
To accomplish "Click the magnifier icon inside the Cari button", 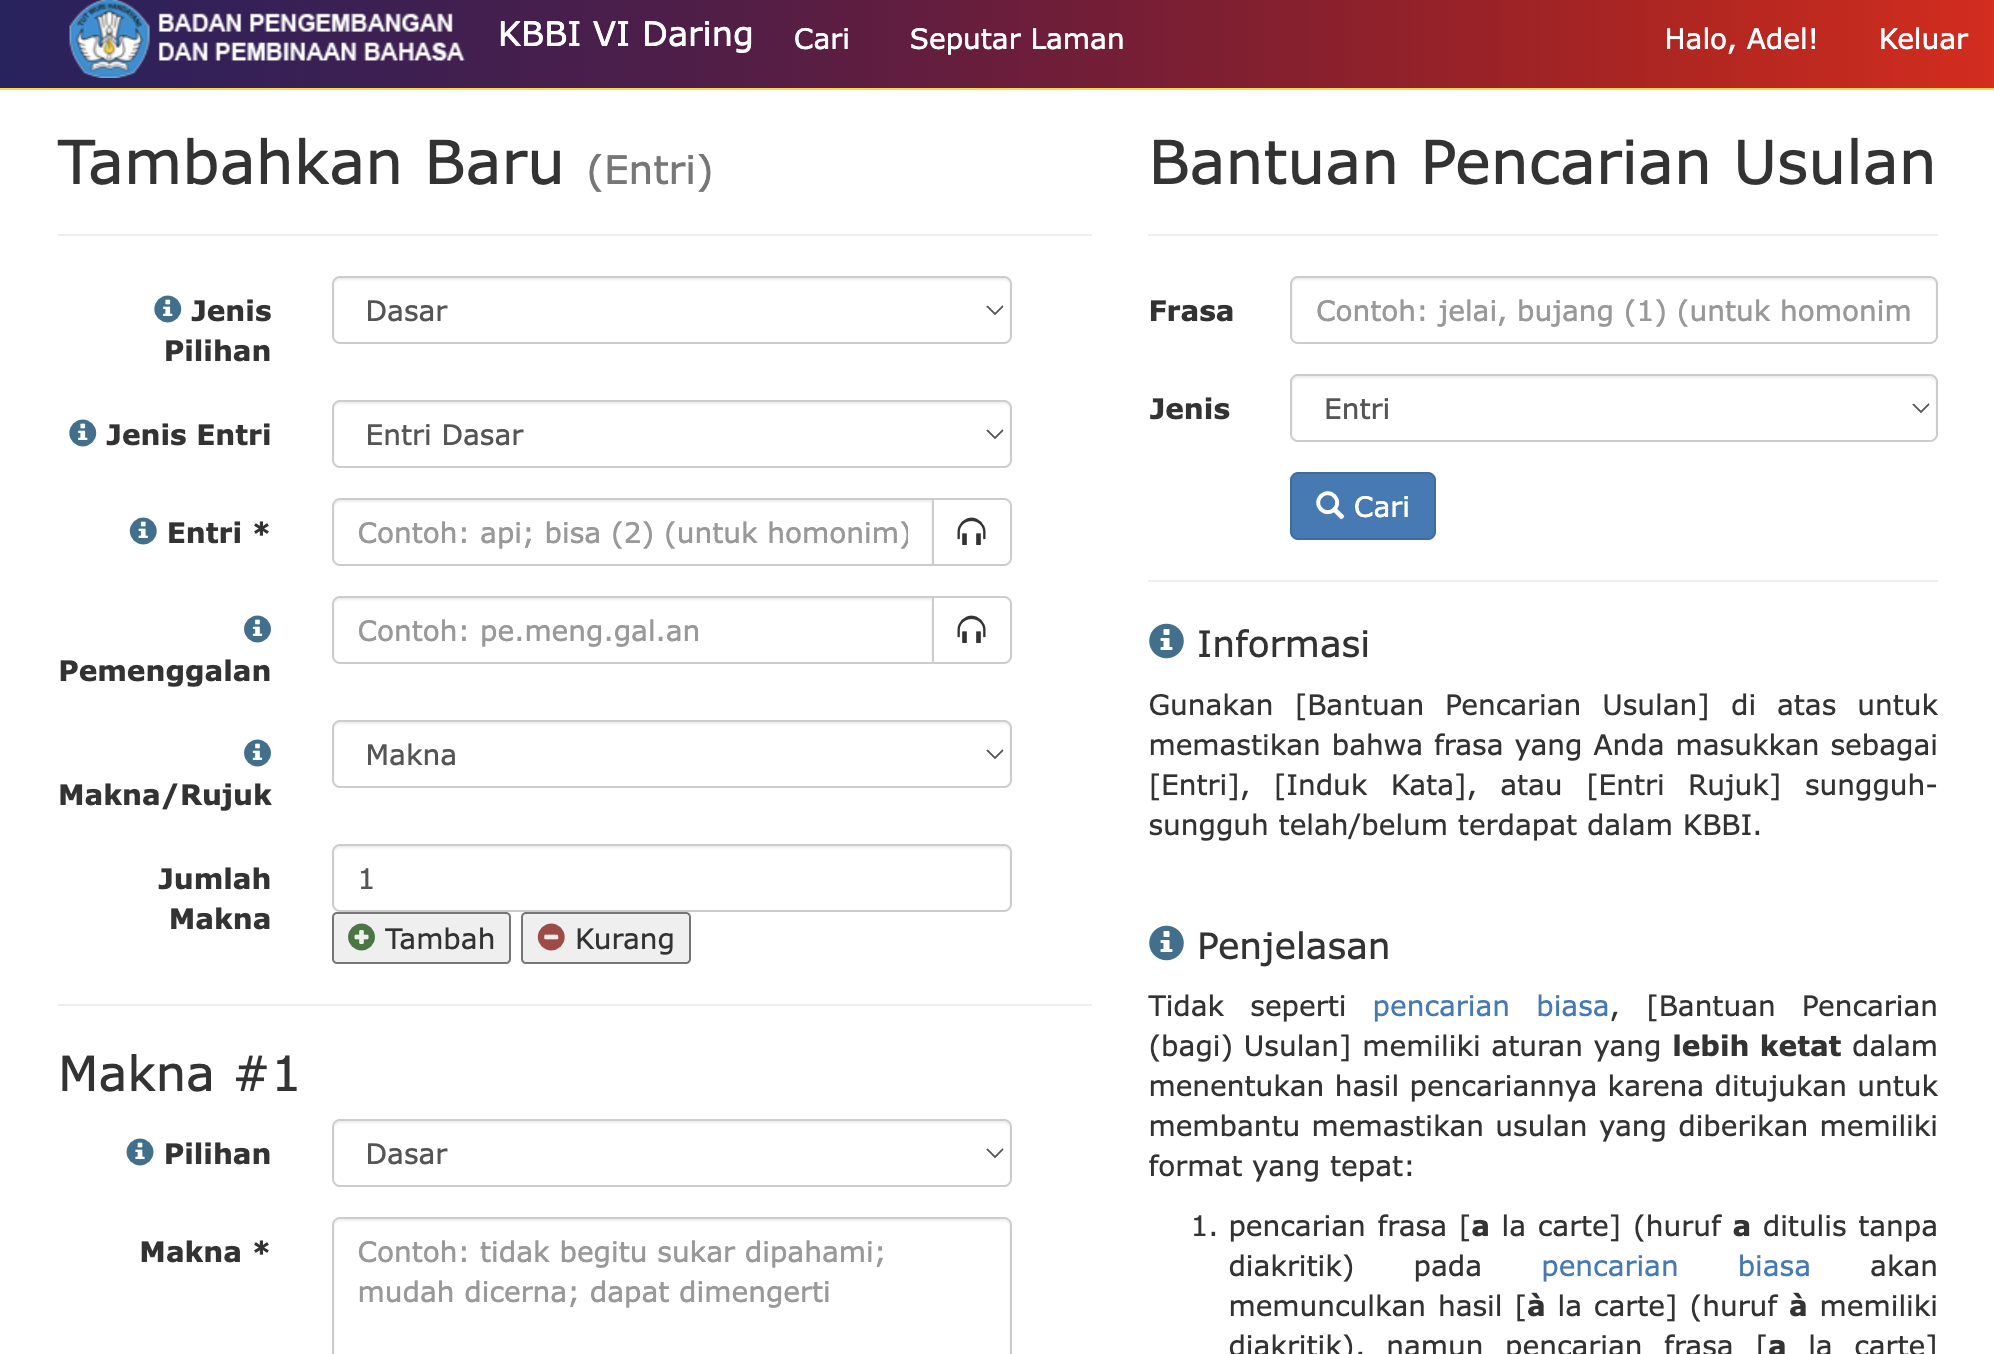I will coord(1330,506).
